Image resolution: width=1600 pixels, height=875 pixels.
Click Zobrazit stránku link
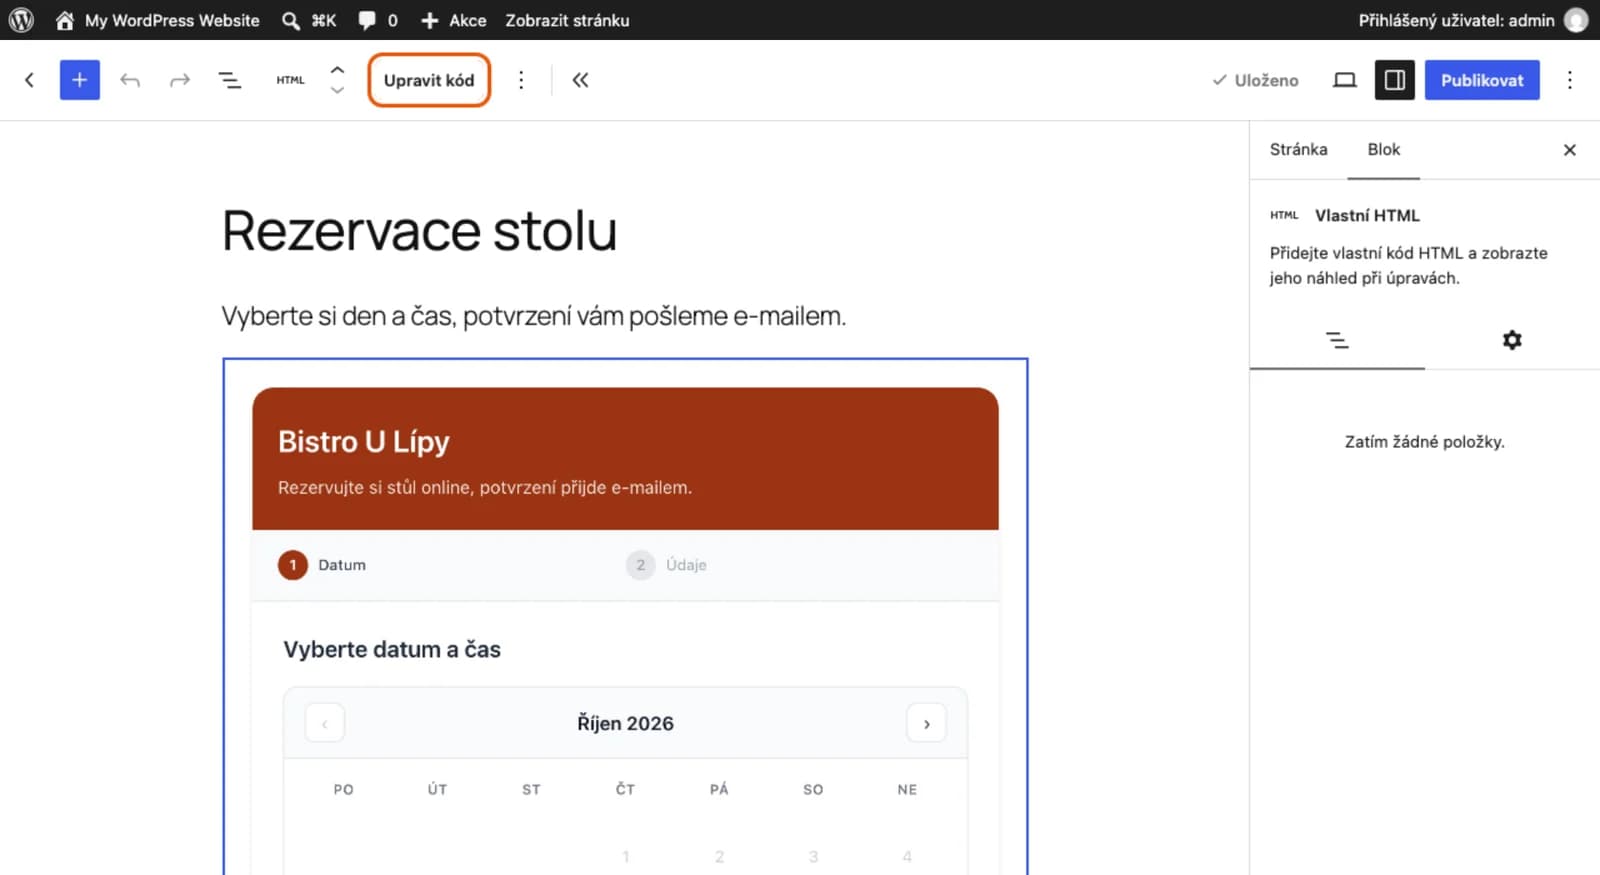tap(567, 20)
